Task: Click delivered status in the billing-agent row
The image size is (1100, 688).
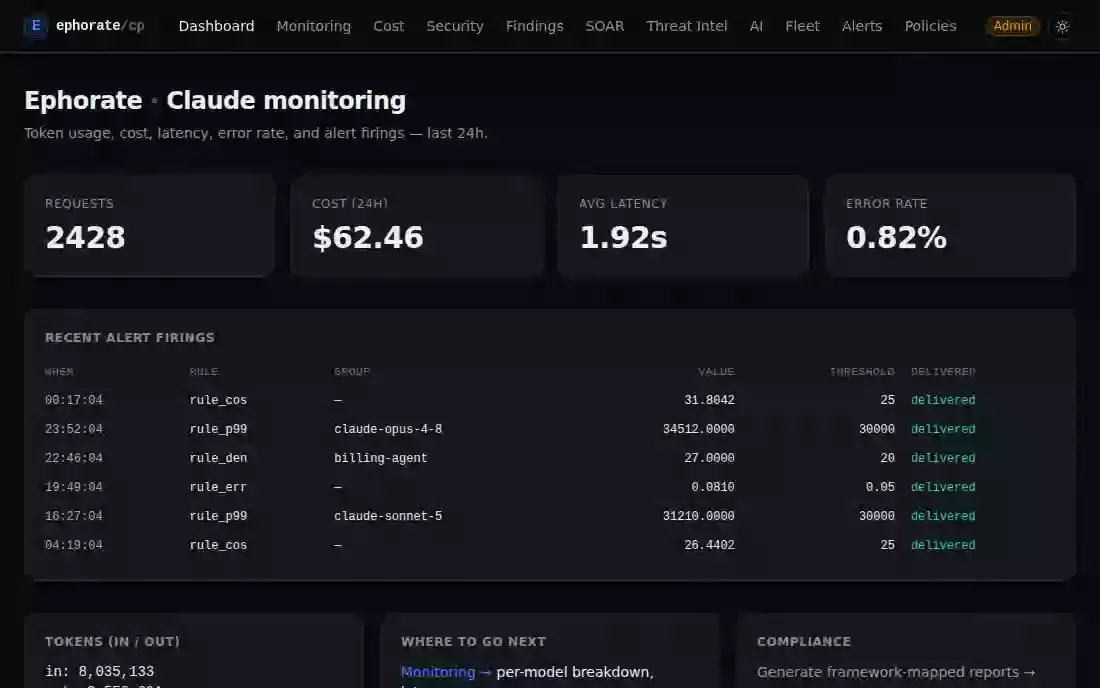Action: (x=943, y=458)
